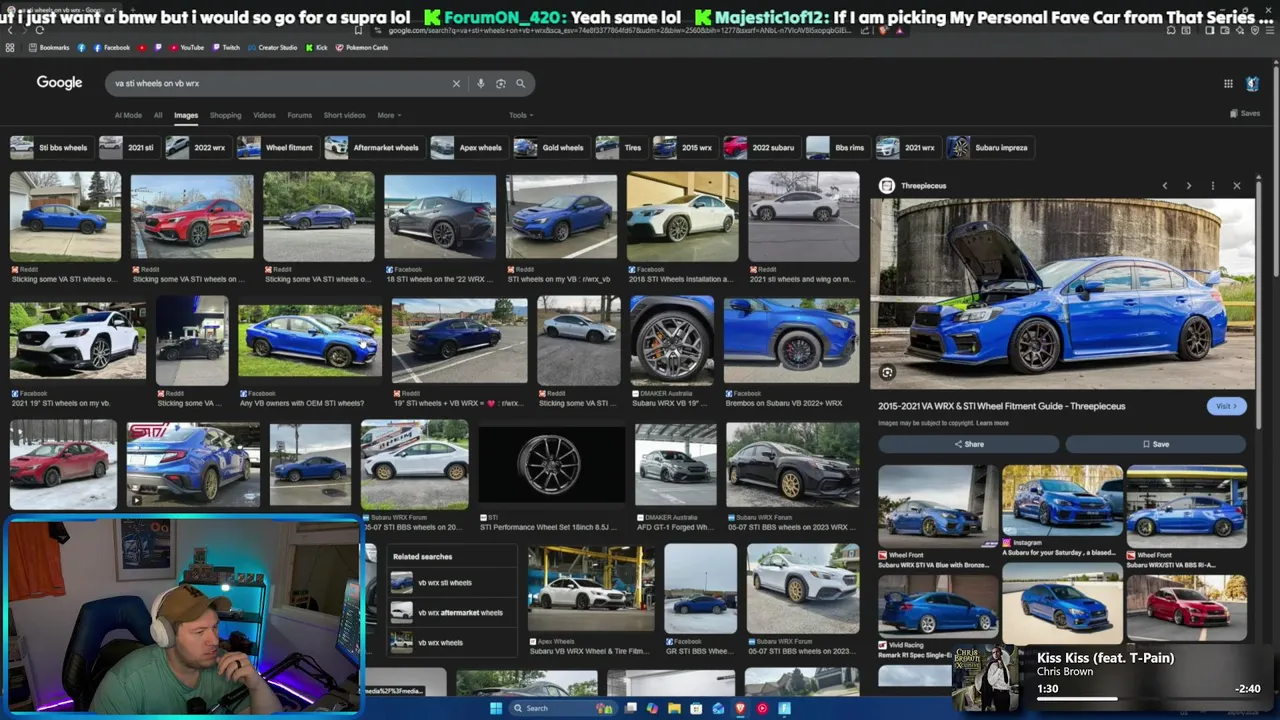Select the Short videos tab
1280x720 pixels.
344,115
